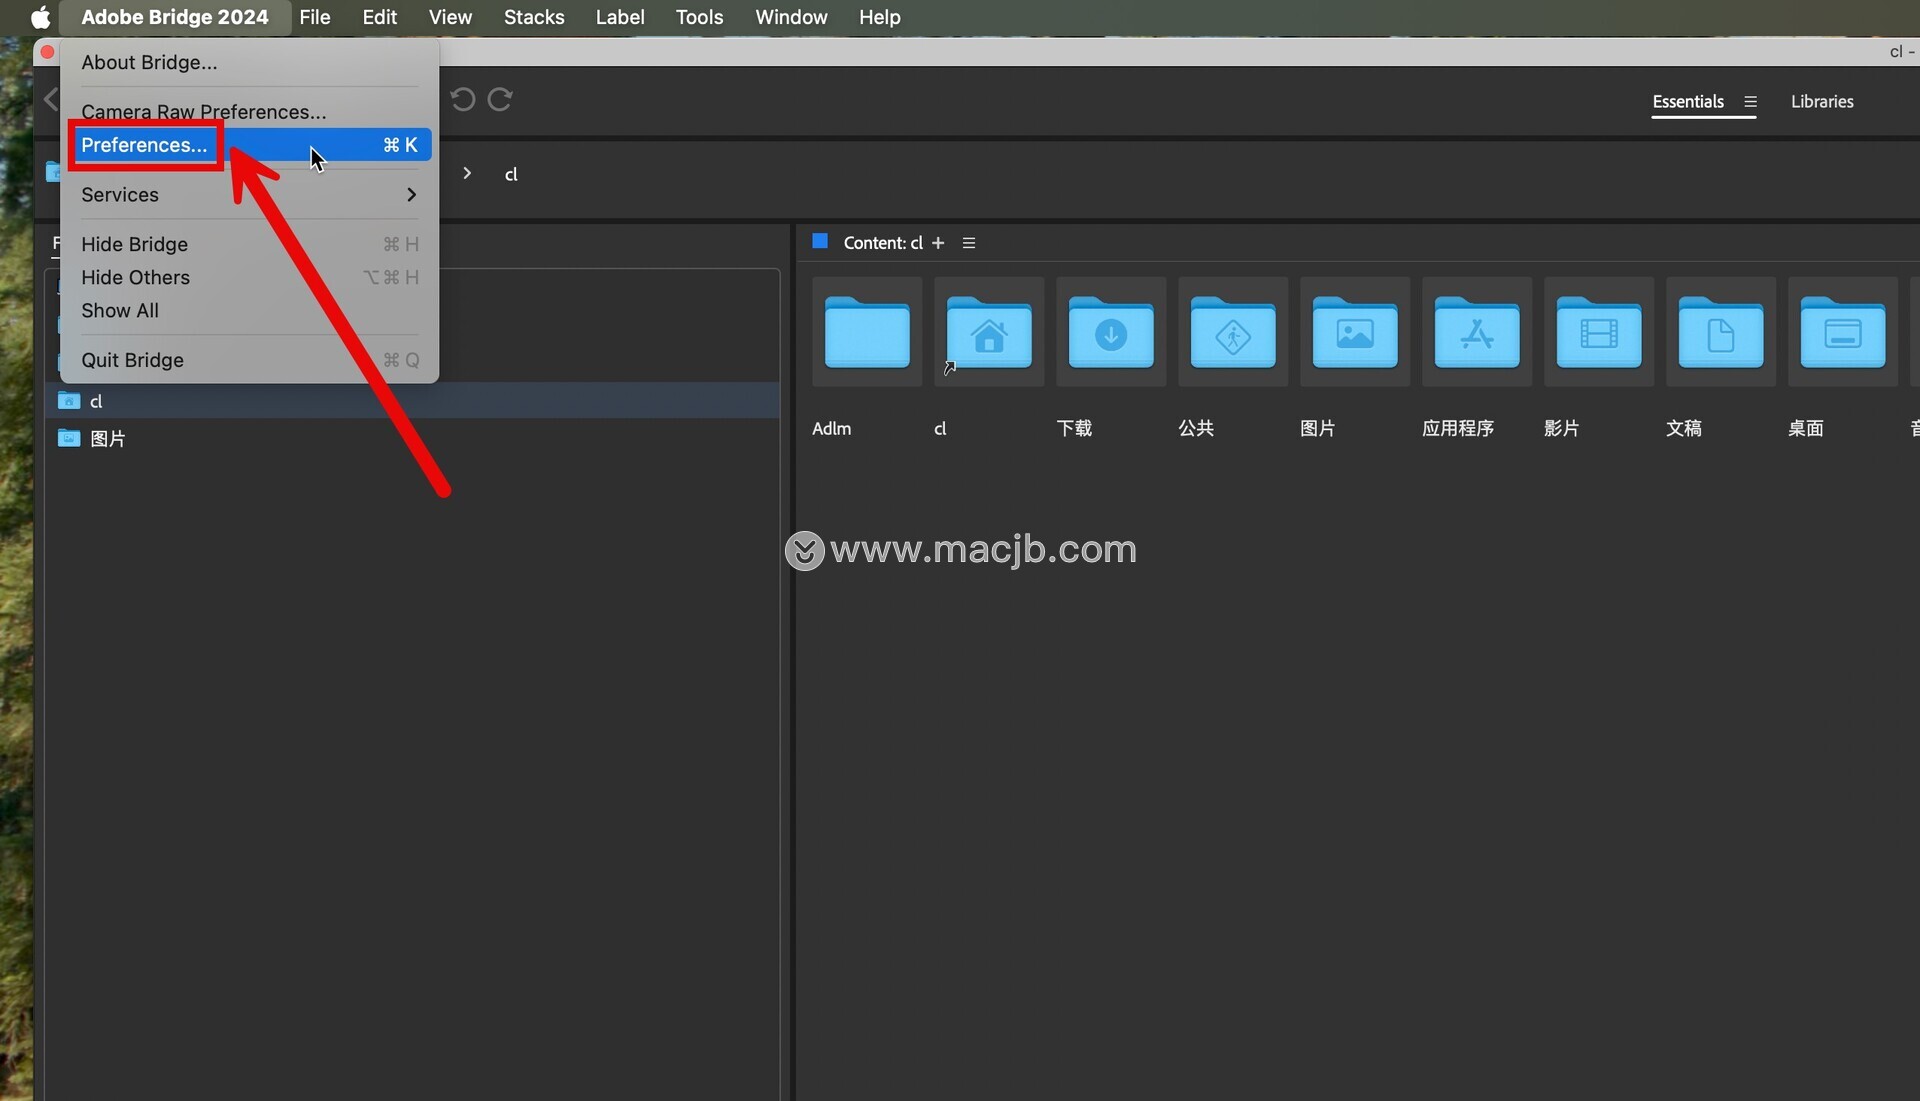Select the 公共 public folder icon

(x=1233, y=332)
